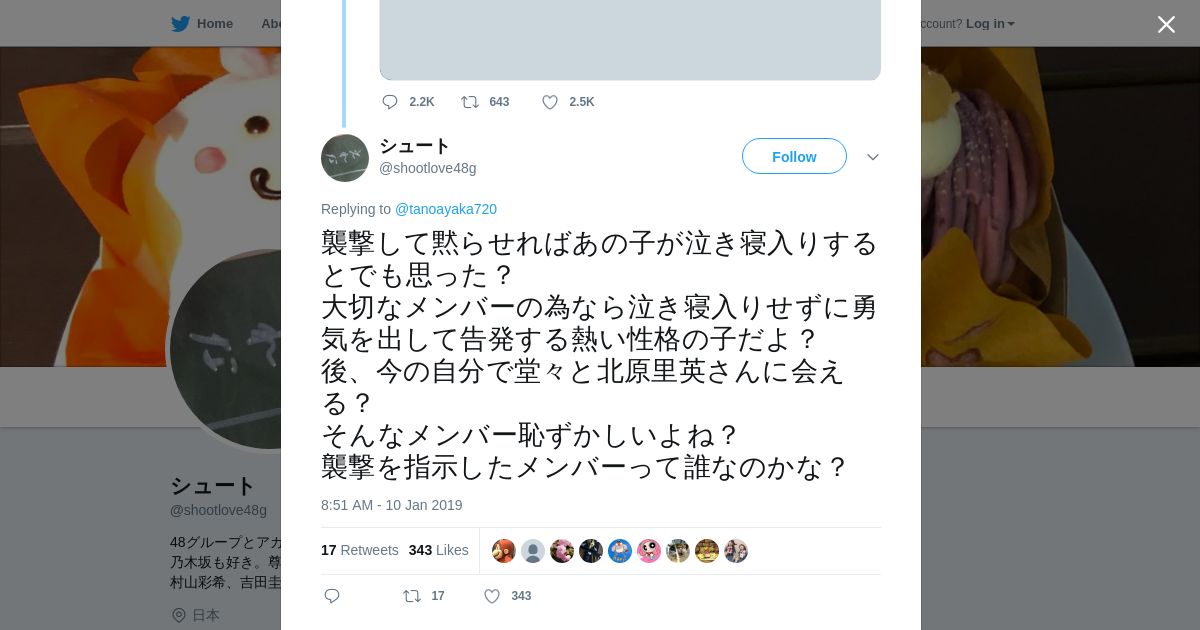Open シュート tweet author avatar
Image resolution: width=1200 pixels, height=630 pixels.
click(x=345, y=158)
